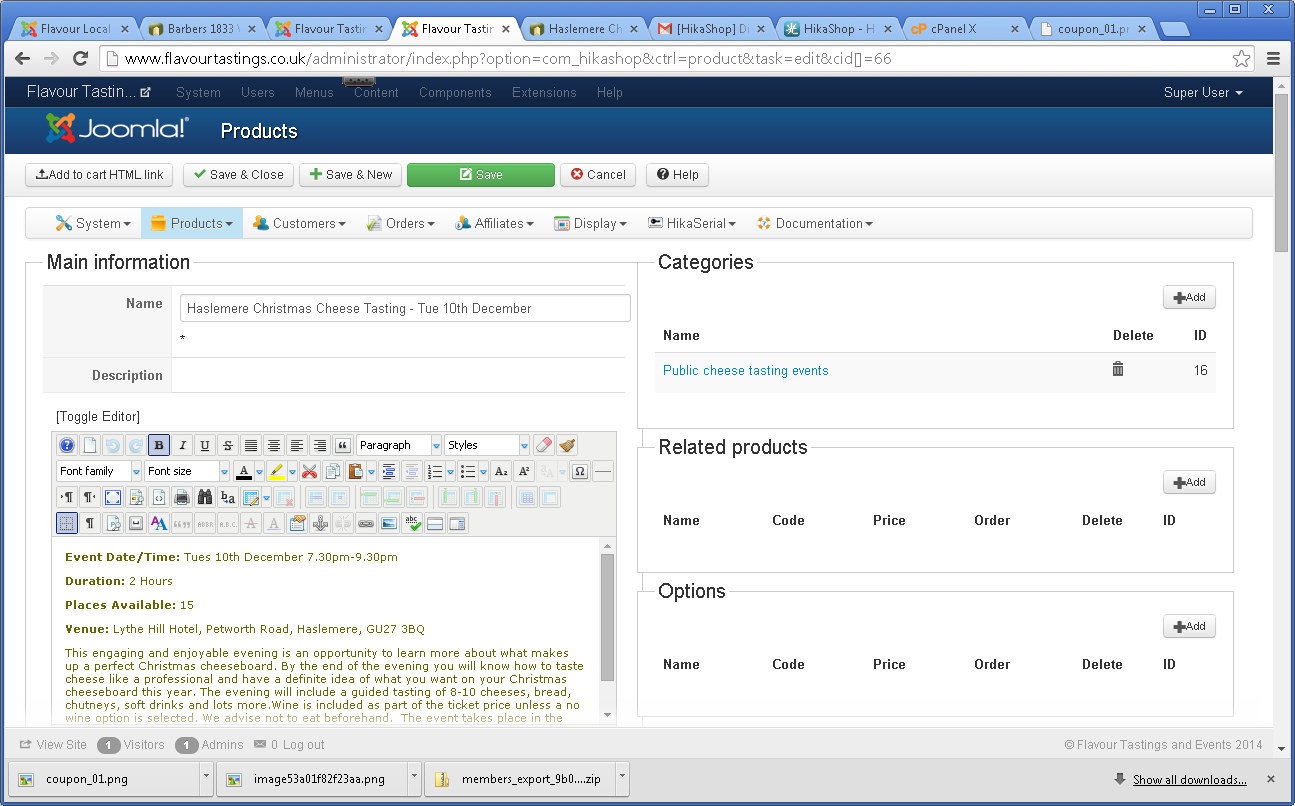Open the find and replace tool
The image size is (1295, 806).
coord(228,497)
